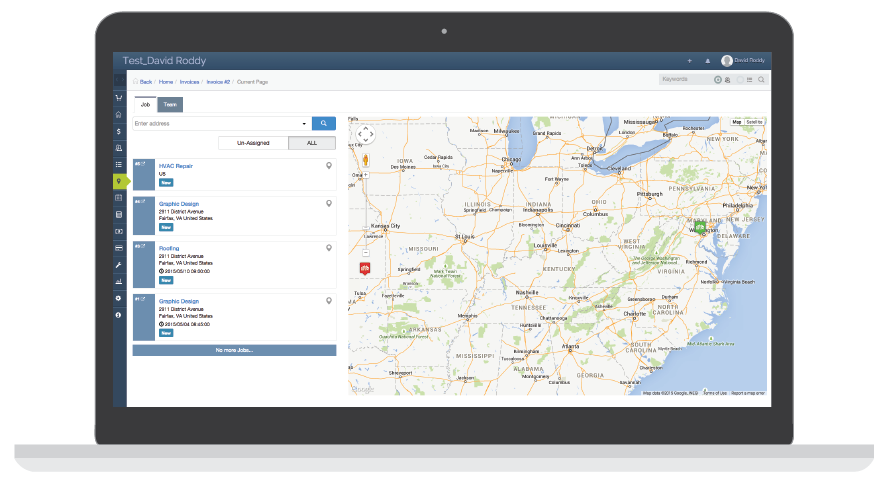The height and width of the screenshot is (480, 885).
Task: Open the David Roddy user menu
Action: pos(746,60)
